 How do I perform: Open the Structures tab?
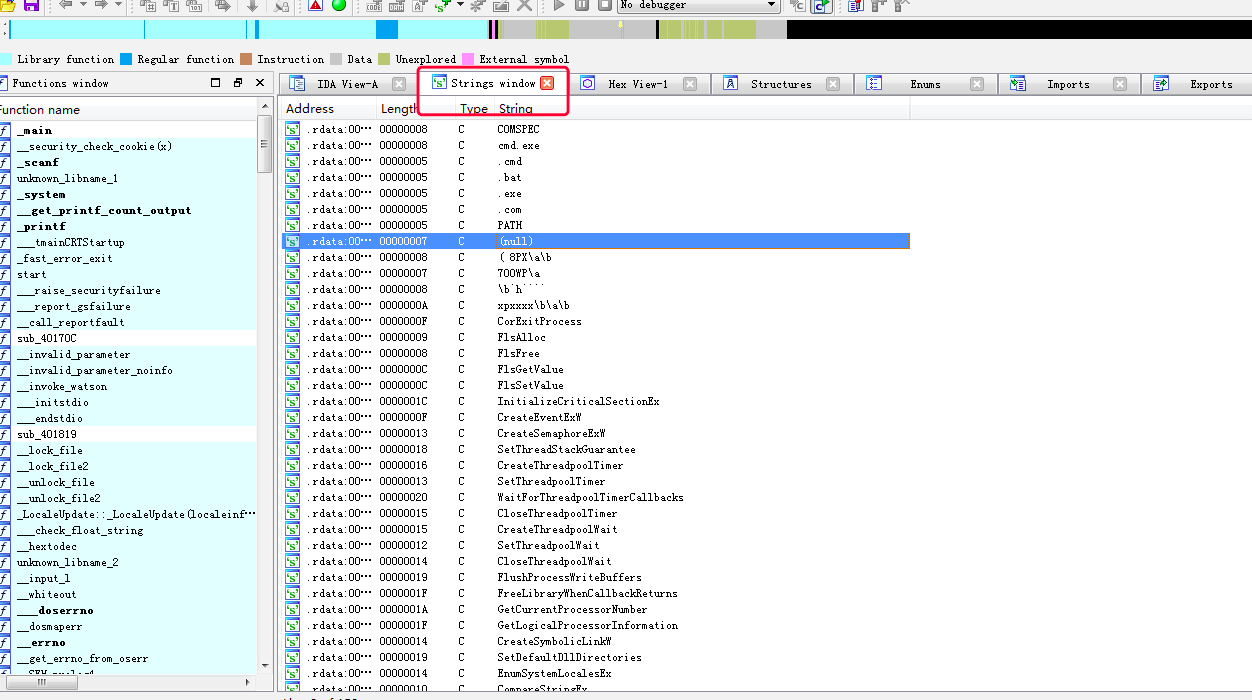781,84
